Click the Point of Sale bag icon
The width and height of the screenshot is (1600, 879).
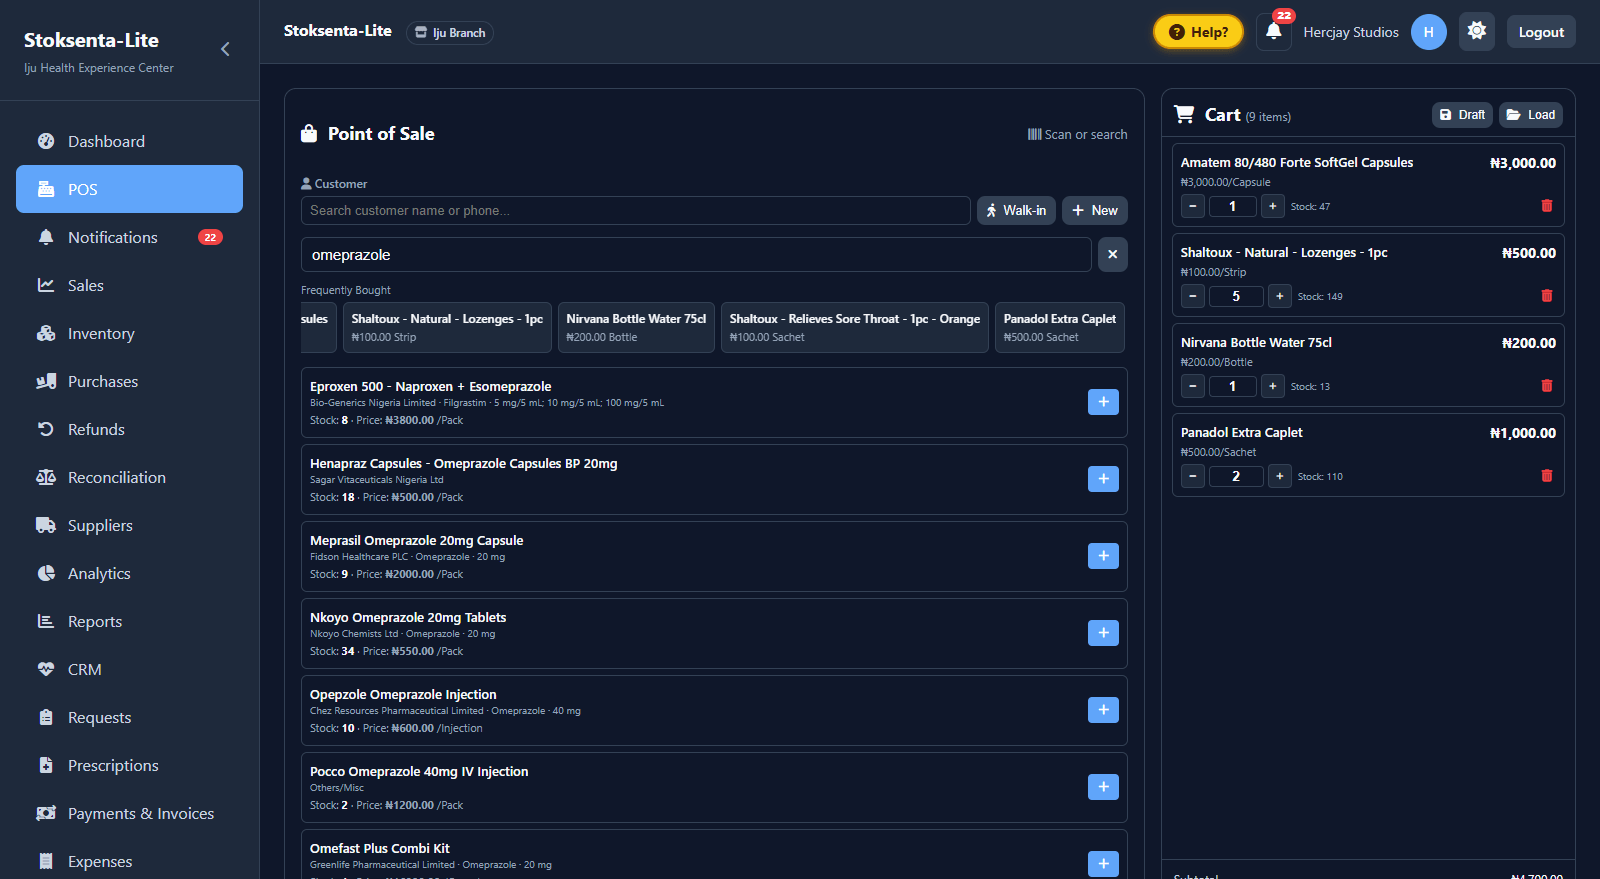[309, 133]
